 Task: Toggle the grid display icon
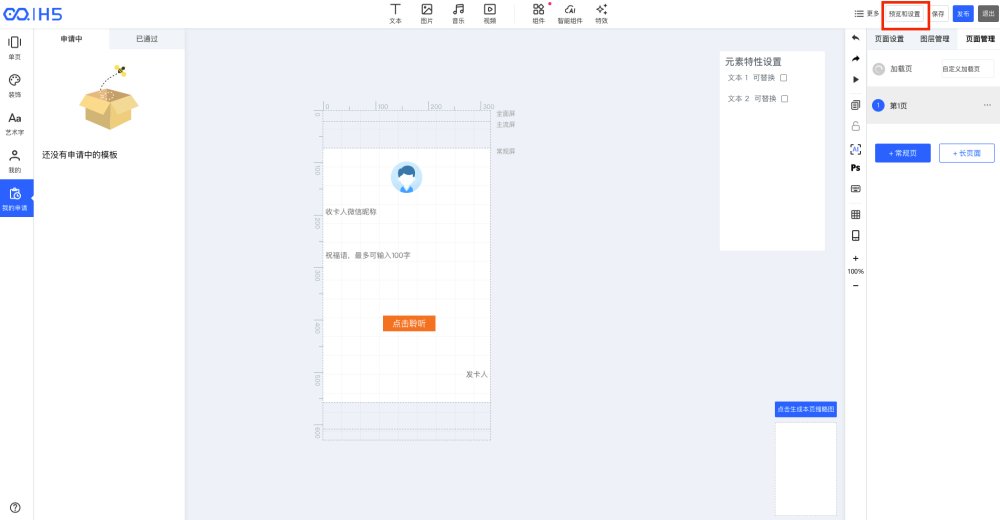[x=855, y=214]
